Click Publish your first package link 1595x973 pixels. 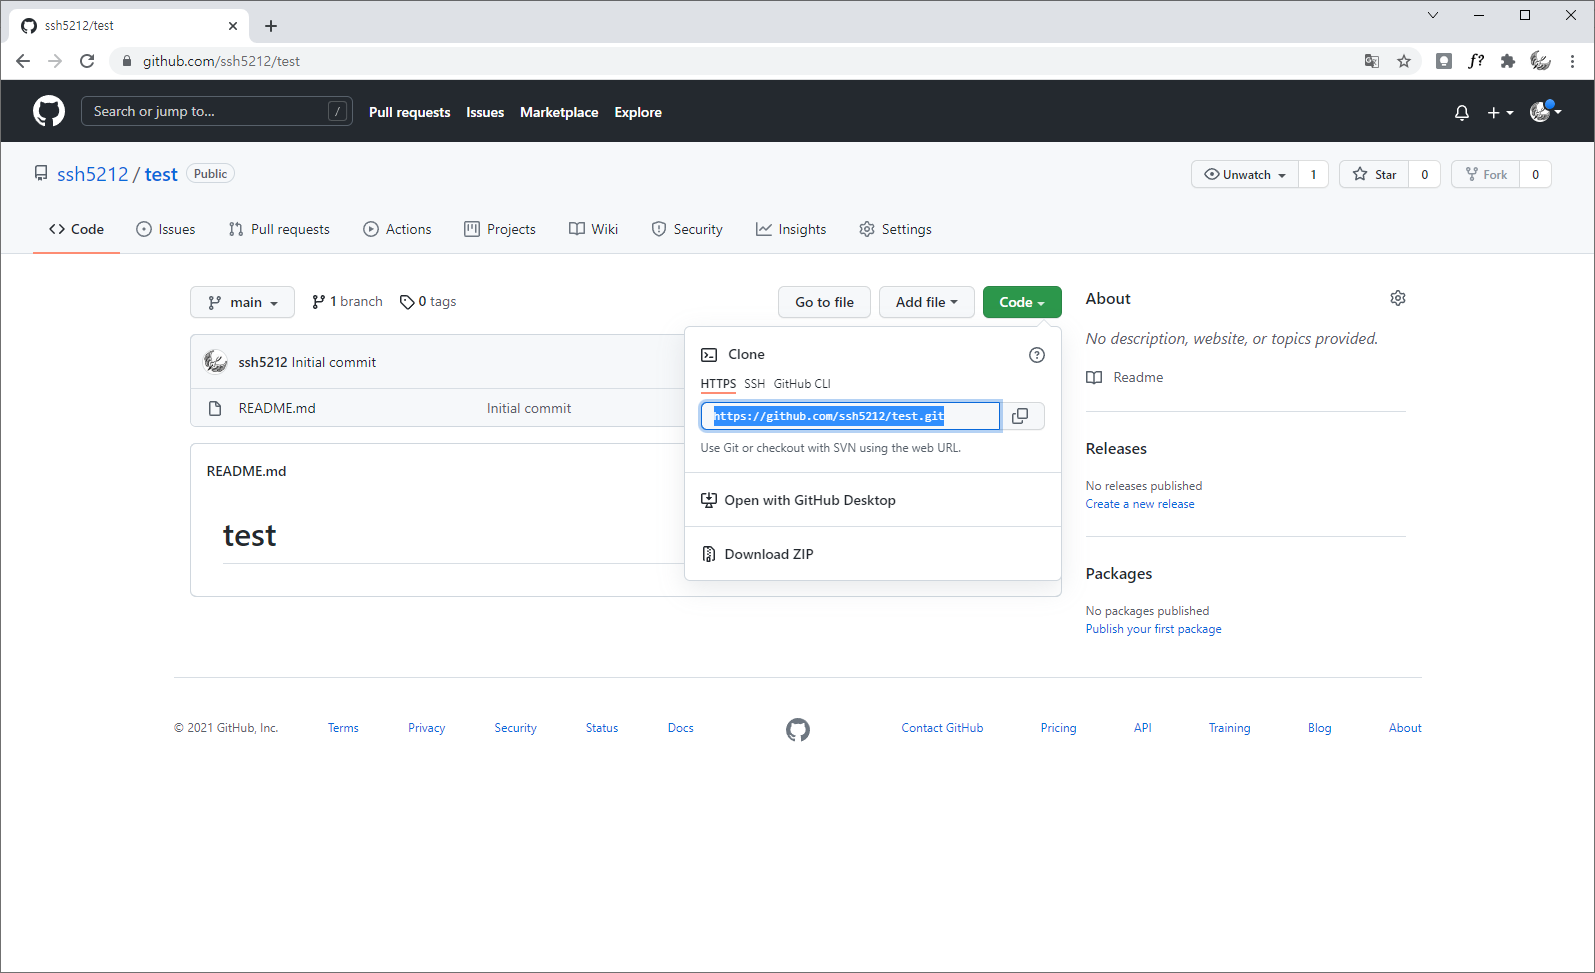[x=1154, y=629]
